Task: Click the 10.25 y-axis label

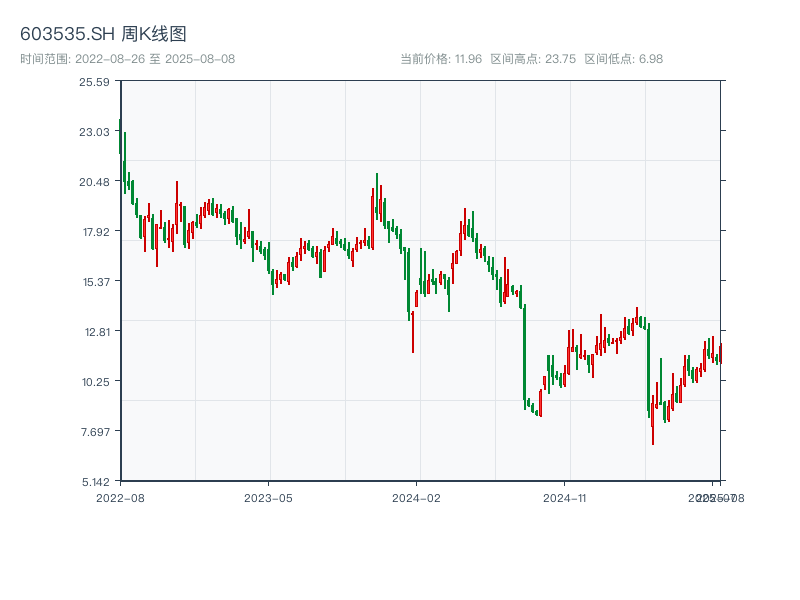Action: click(x=95, y=381)
